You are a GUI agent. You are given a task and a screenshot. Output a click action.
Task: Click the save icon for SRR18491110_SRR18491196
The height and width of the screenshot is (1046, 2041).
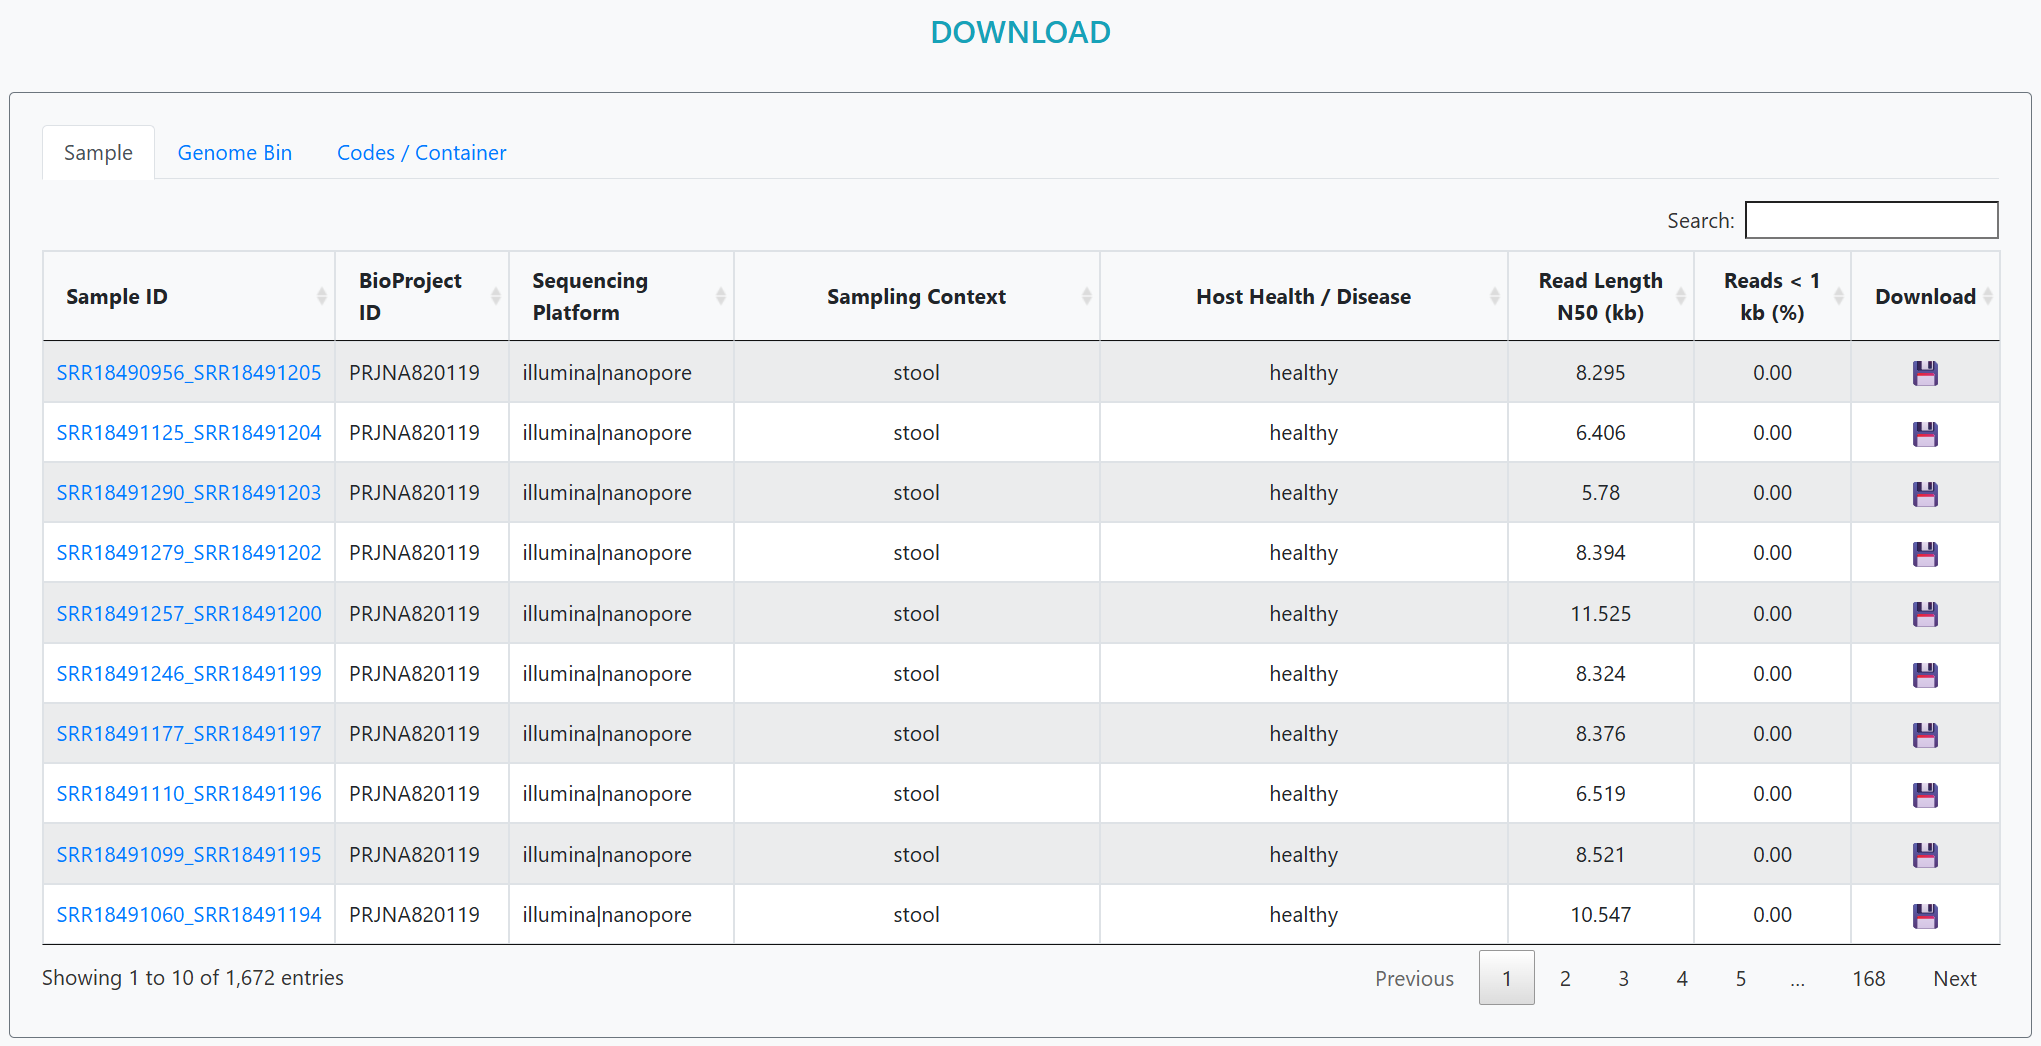click(x=1924, y=794)
